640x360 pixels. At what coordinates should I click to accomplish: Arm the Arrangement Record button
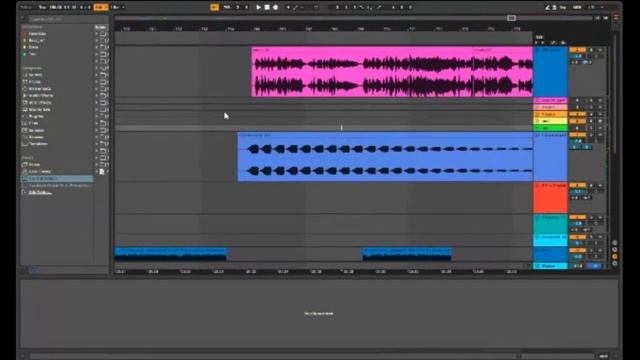[276, 7]
